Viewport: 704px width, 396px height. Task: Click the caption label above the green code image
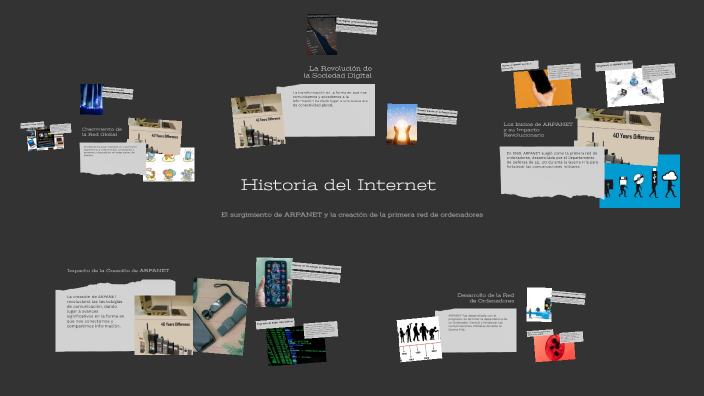[275, 323]
